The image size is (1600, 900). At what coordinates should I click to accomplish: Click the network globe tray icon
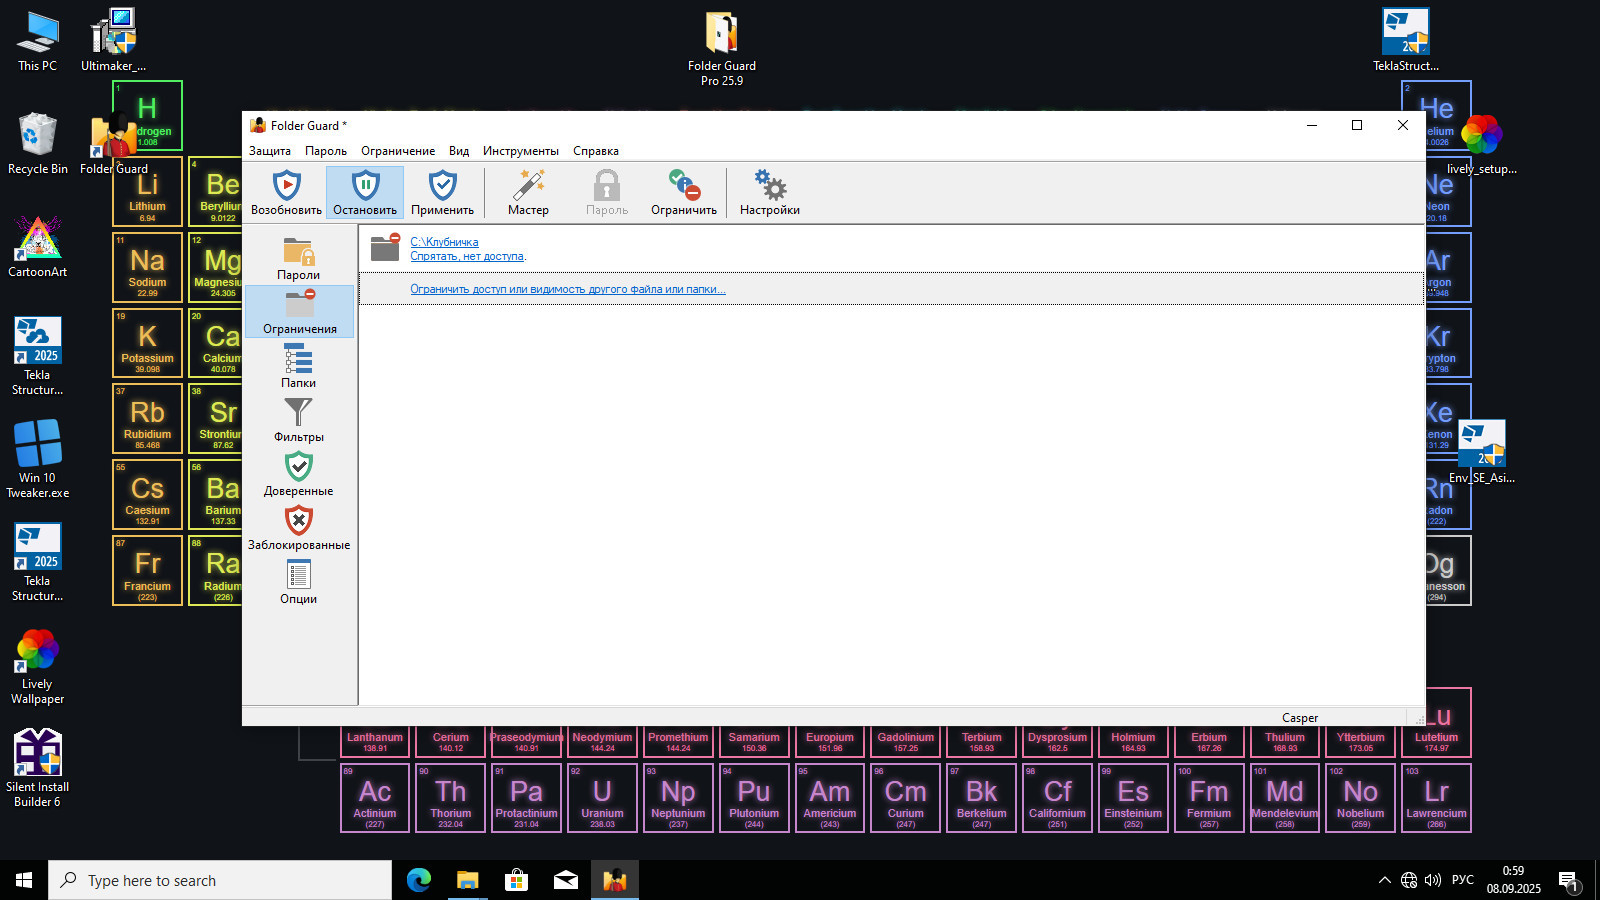1409,880
